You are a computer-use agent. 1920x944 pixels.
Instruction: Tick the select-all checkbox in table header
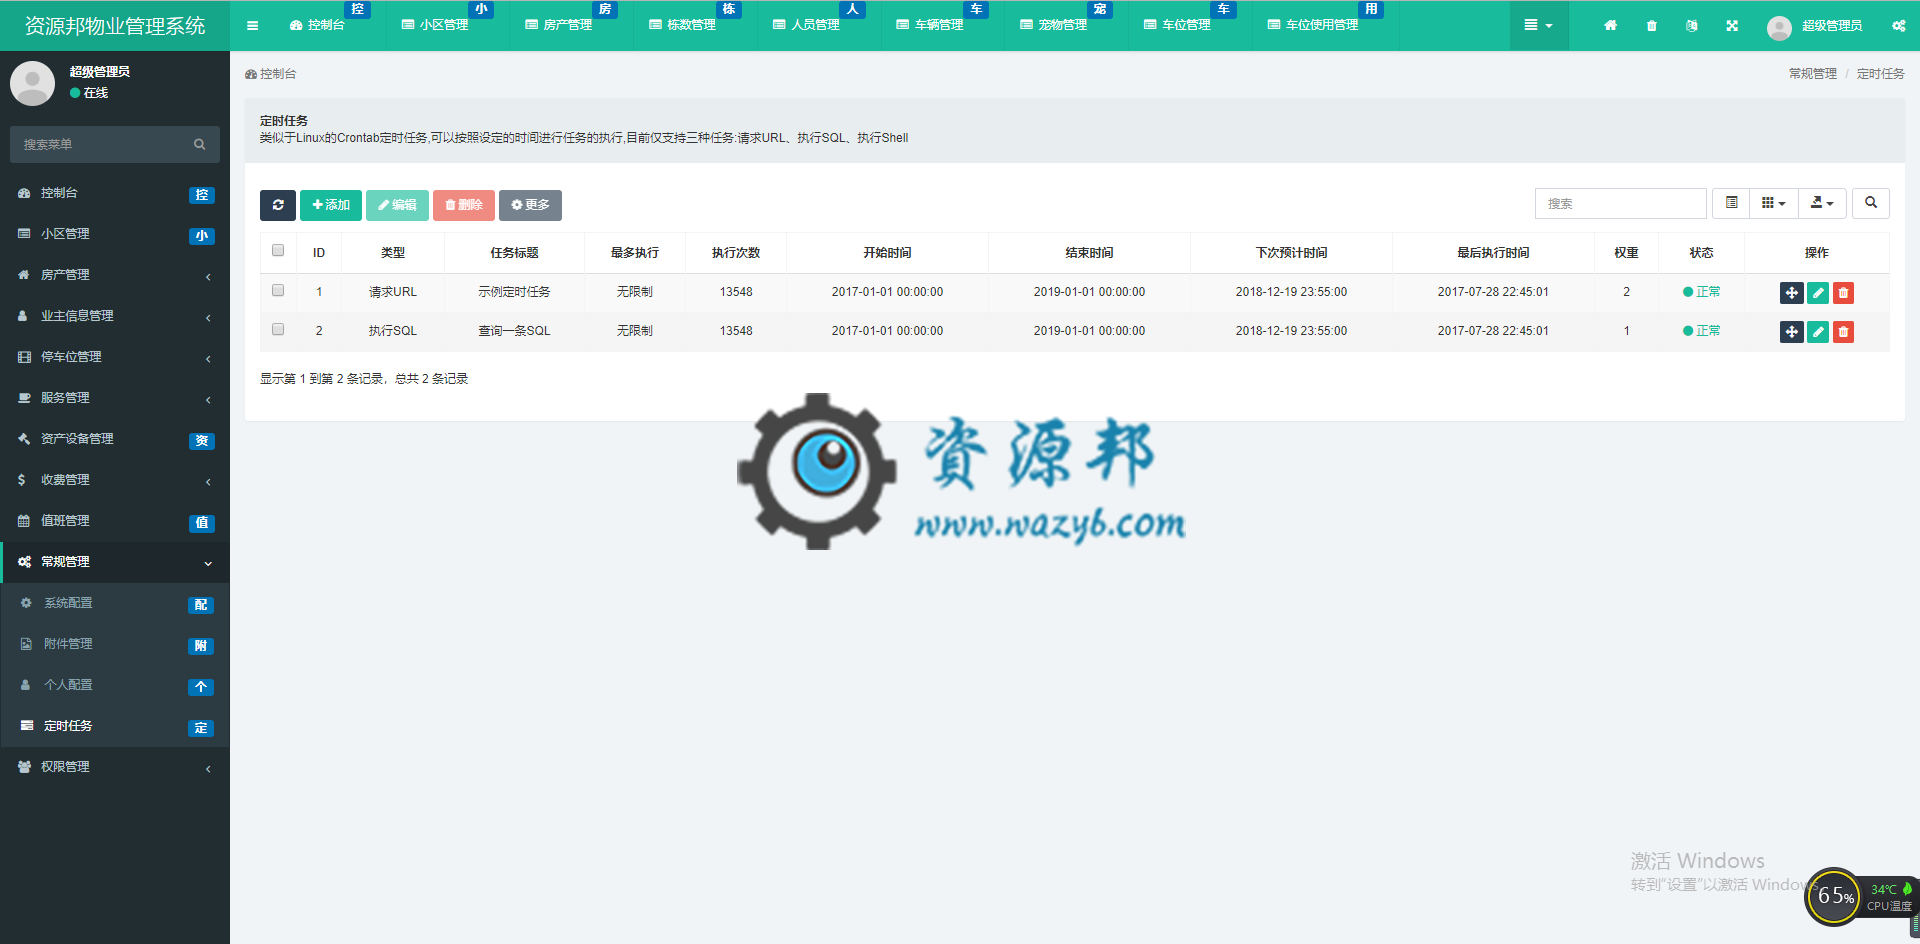point(278,251)
